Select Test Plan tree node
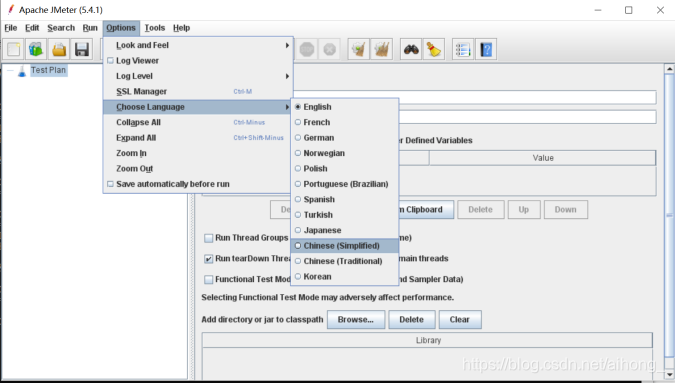Viewport: 675px width, 383px height. tap(48, 70)
